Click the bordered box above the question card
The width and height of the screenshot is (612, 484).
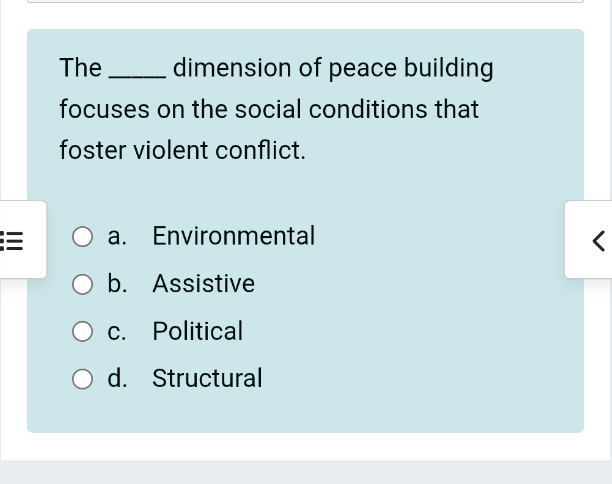click(x=306, y=1)
